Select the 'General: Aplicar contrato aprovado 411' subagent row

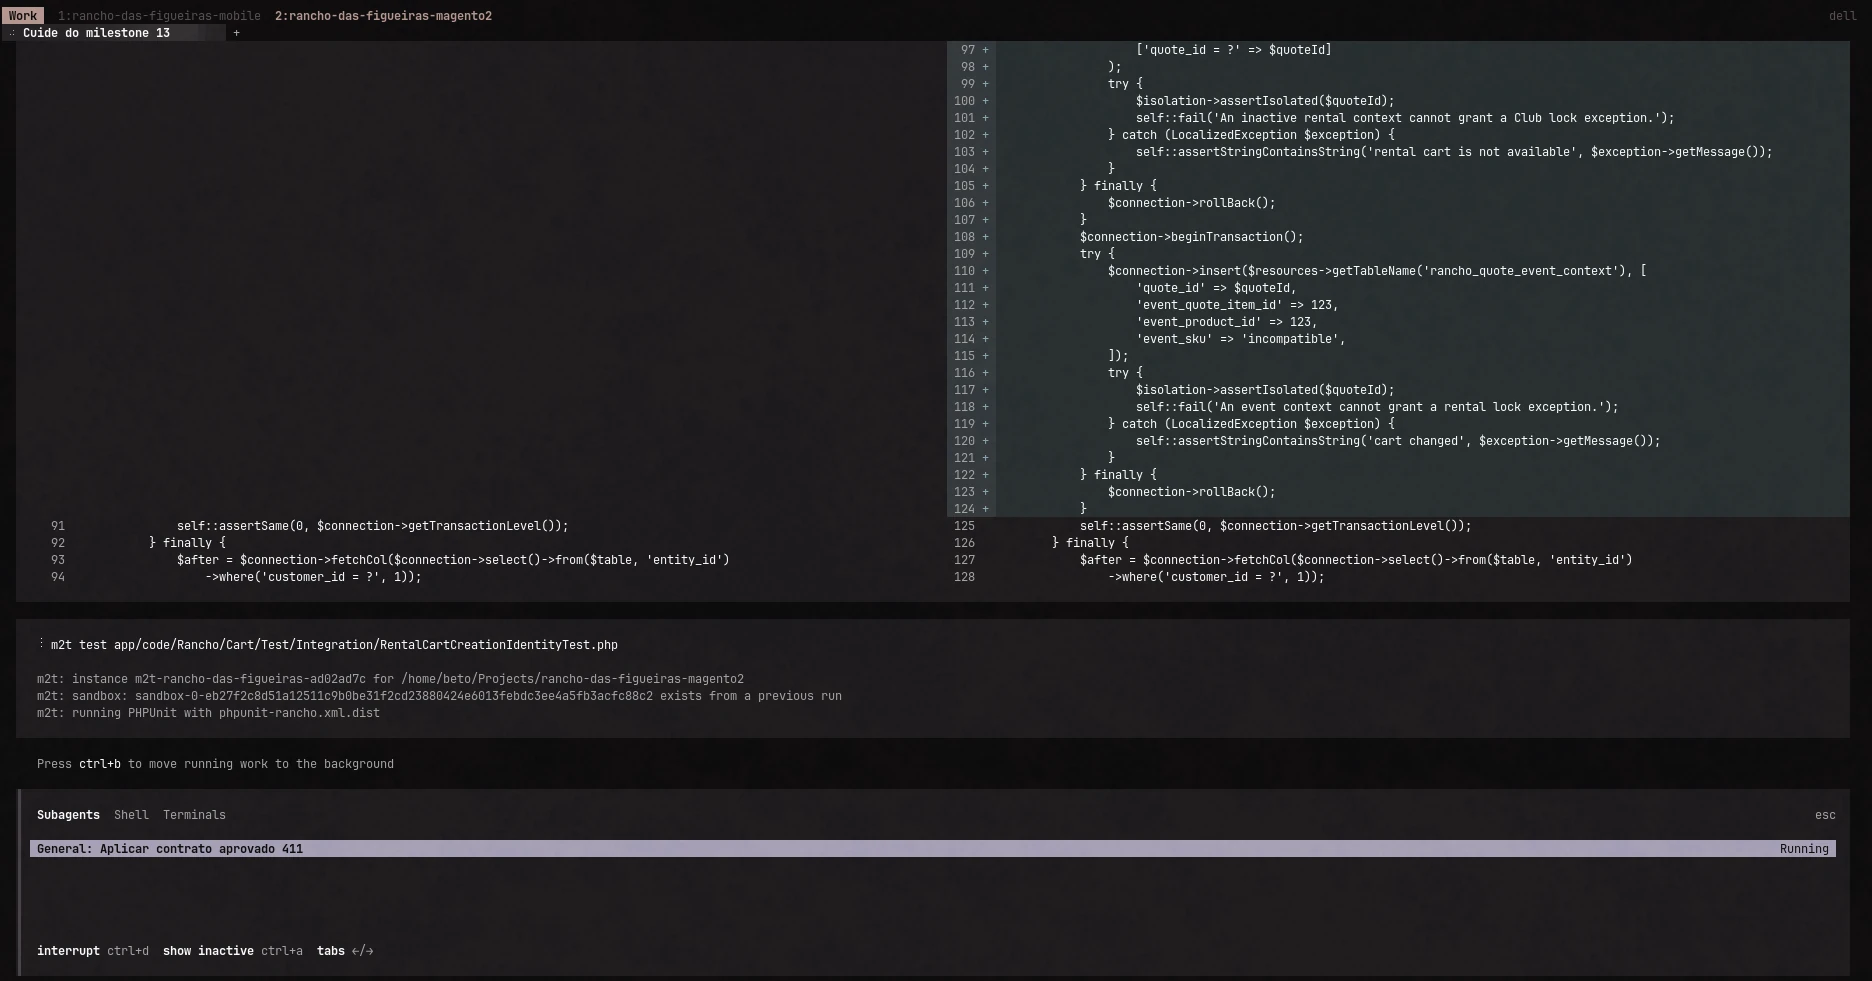tap(932, 849)
